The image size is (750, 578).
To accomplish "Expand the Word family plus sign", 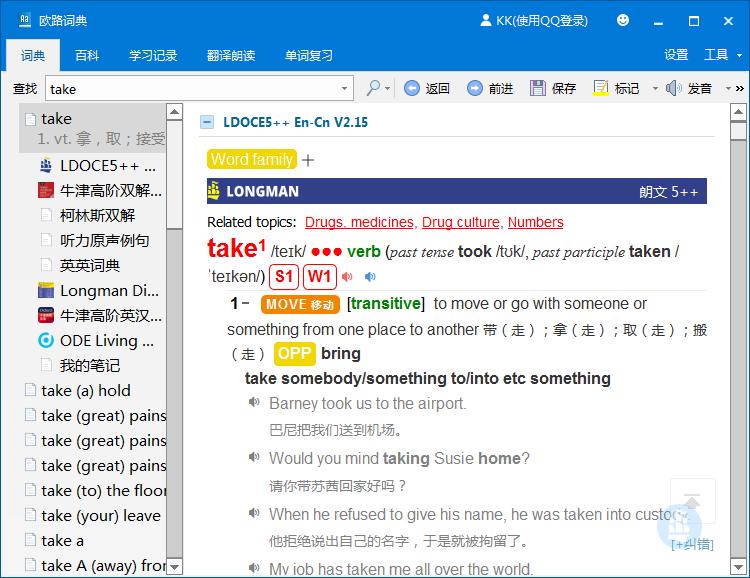I will [308, 160].
